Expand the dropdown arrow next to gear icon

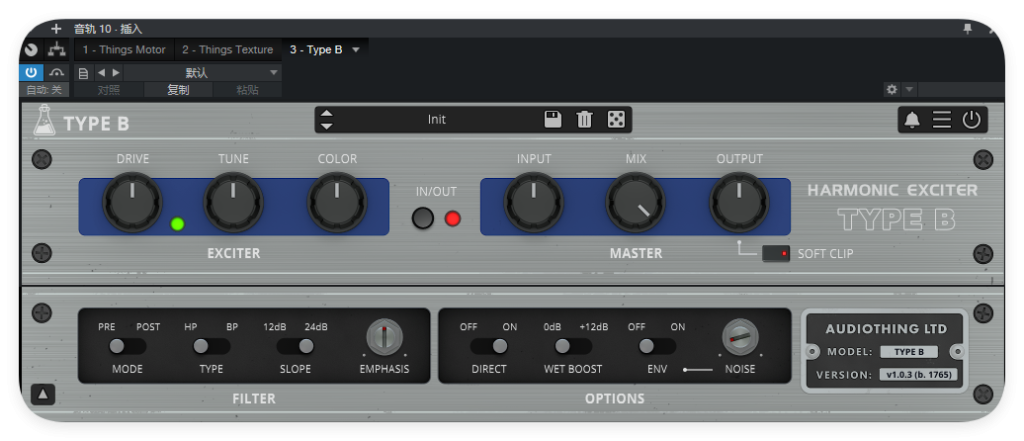point(908,90)
